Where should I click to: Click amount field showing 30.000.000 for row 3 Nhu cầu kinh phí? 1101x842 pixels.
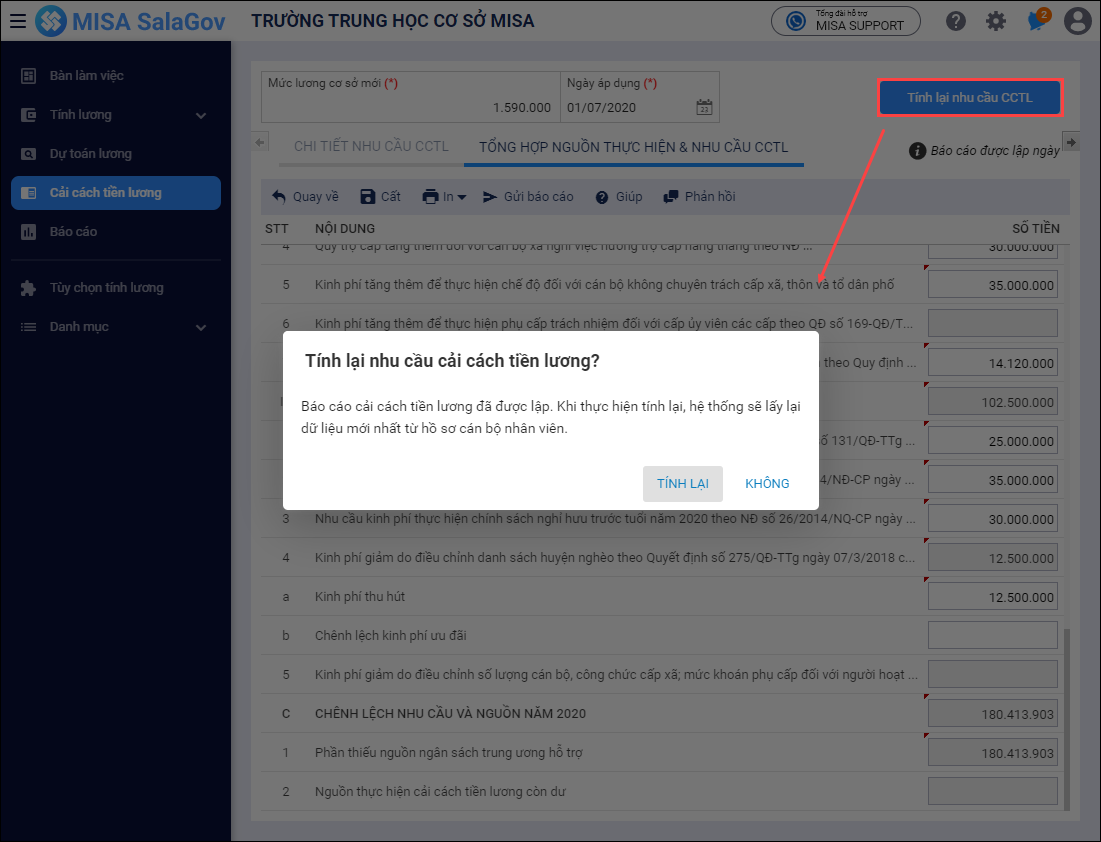992,519
